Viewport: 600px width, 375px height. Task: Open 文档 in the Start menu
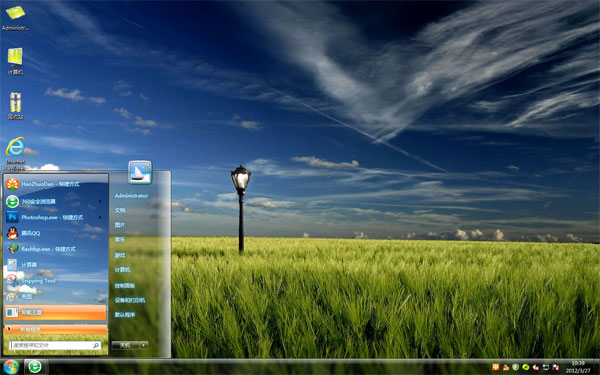pyautogui.click(x=120, y=210)
